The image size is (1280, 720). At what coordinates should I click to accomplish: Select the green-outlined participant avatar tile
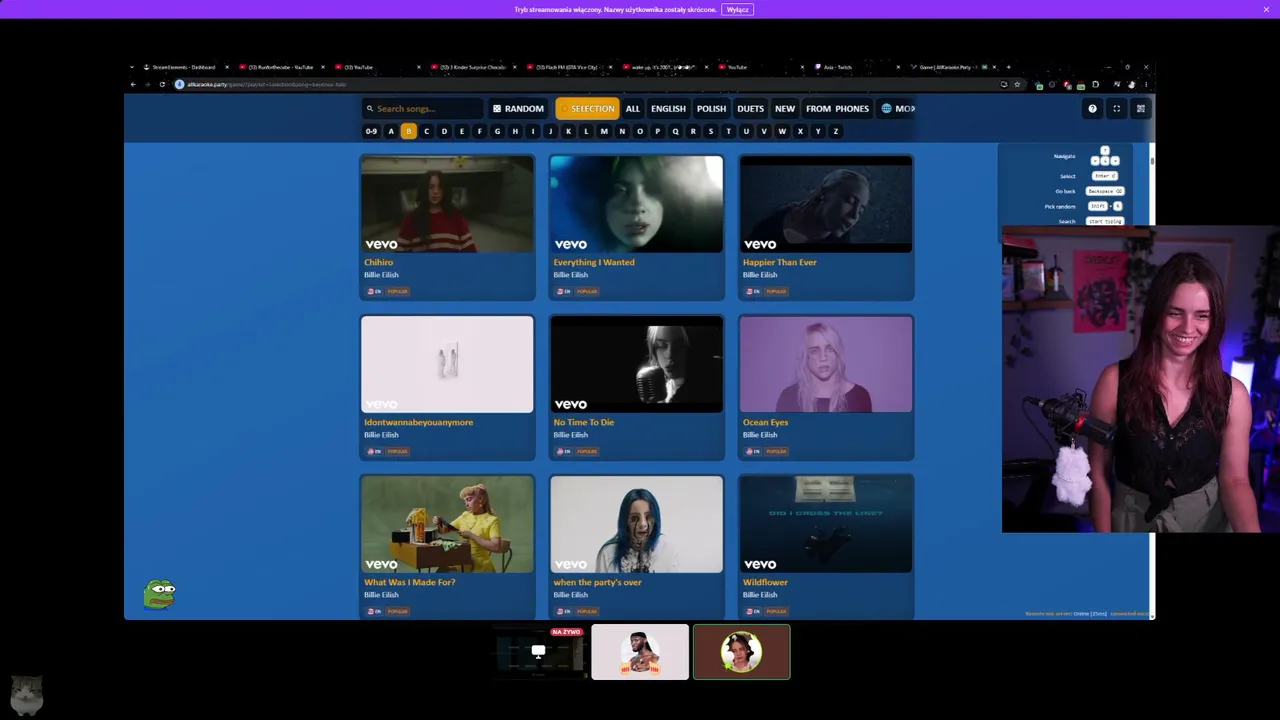pyautogui.click(x=741, y=652)
